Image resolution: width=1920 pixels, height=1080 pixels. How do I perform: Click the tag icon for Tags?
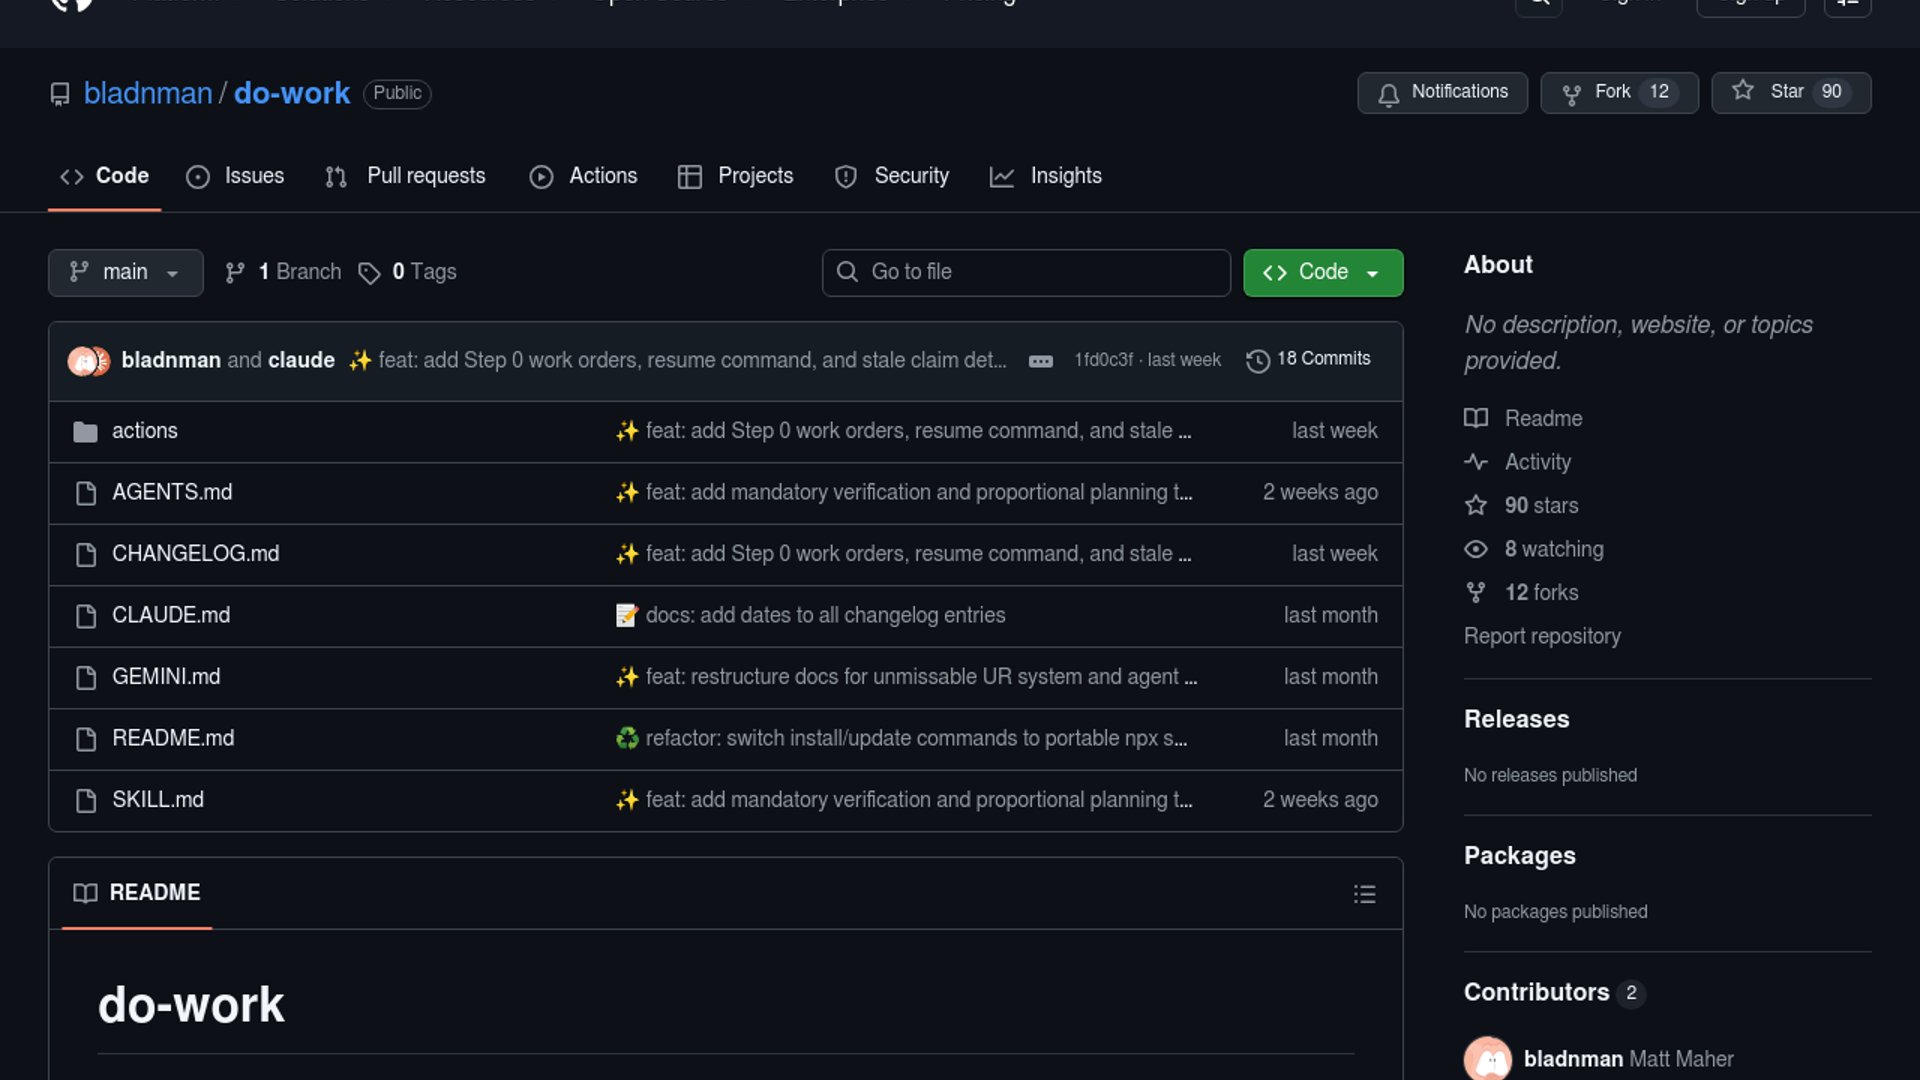tap(369, 273)
